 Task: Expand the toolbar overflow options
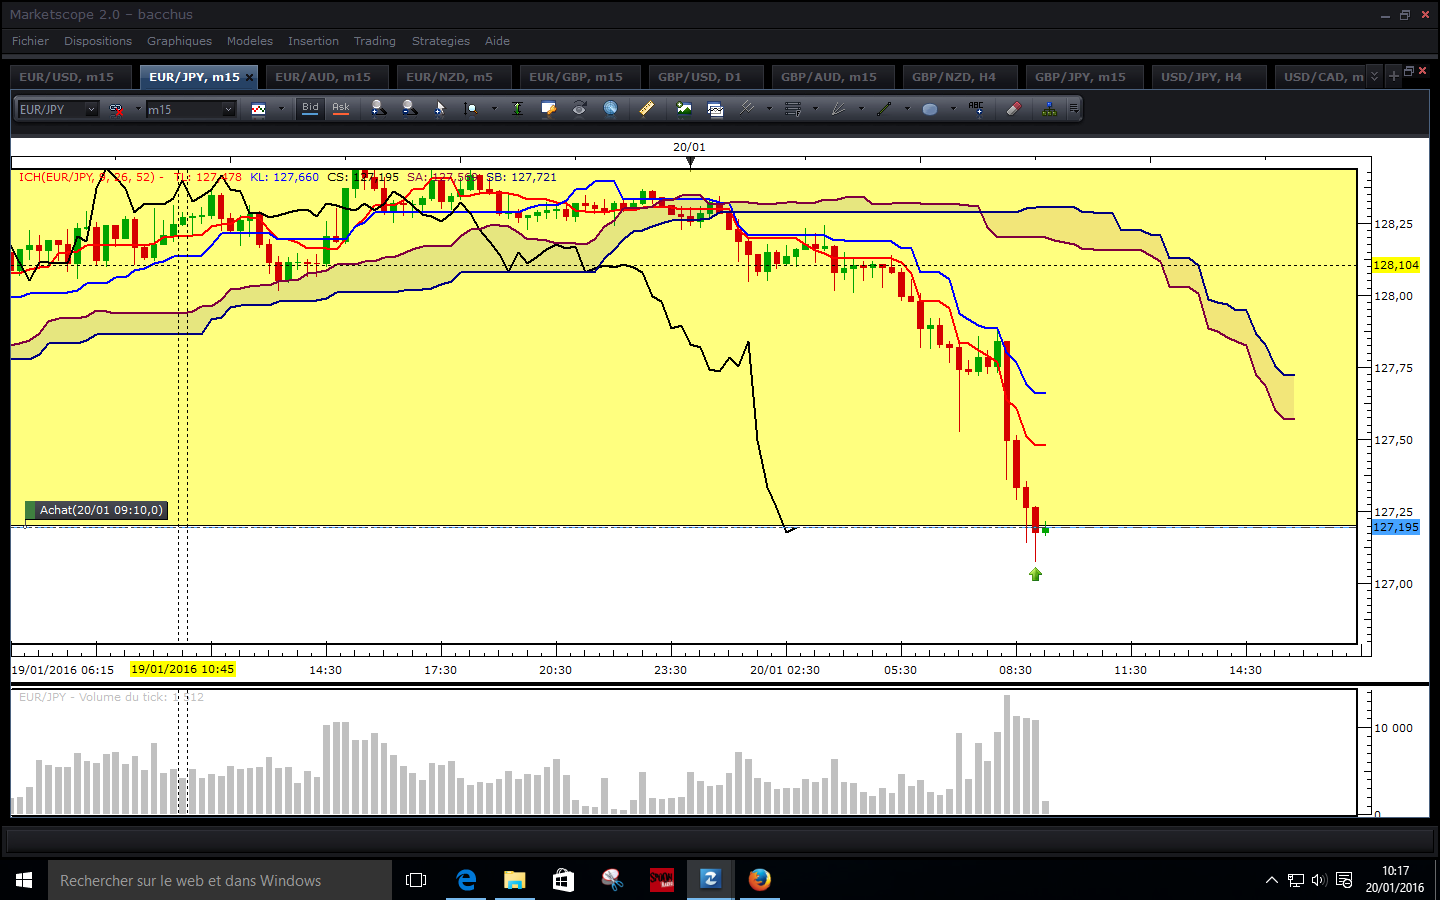click(x=1074, y=109)
